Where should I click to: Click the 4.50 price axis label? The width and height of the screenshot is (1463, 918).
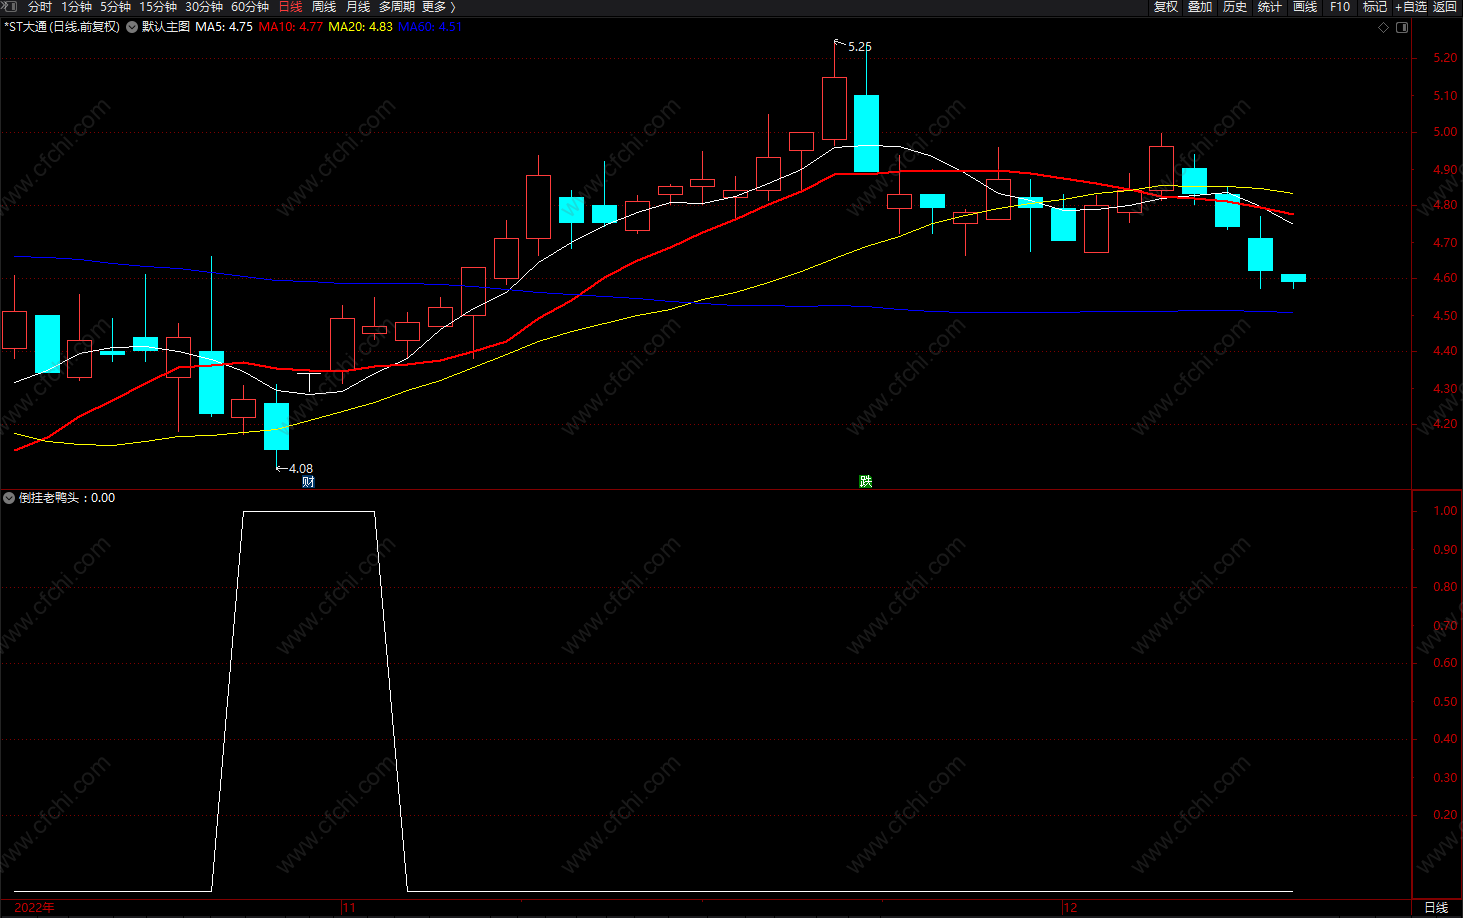pos(1445,315)
